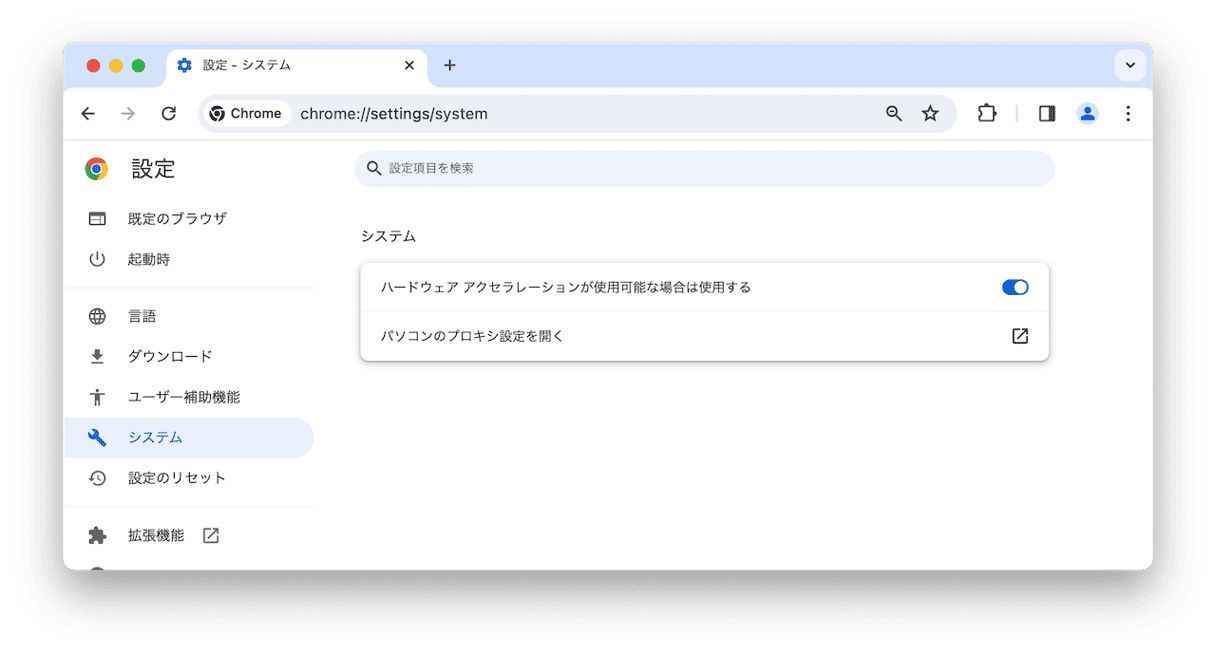Viewport: 1216px width, 653px height.
Task: Expand the tab search chevron dropdown
Action: click(1130, 65)
